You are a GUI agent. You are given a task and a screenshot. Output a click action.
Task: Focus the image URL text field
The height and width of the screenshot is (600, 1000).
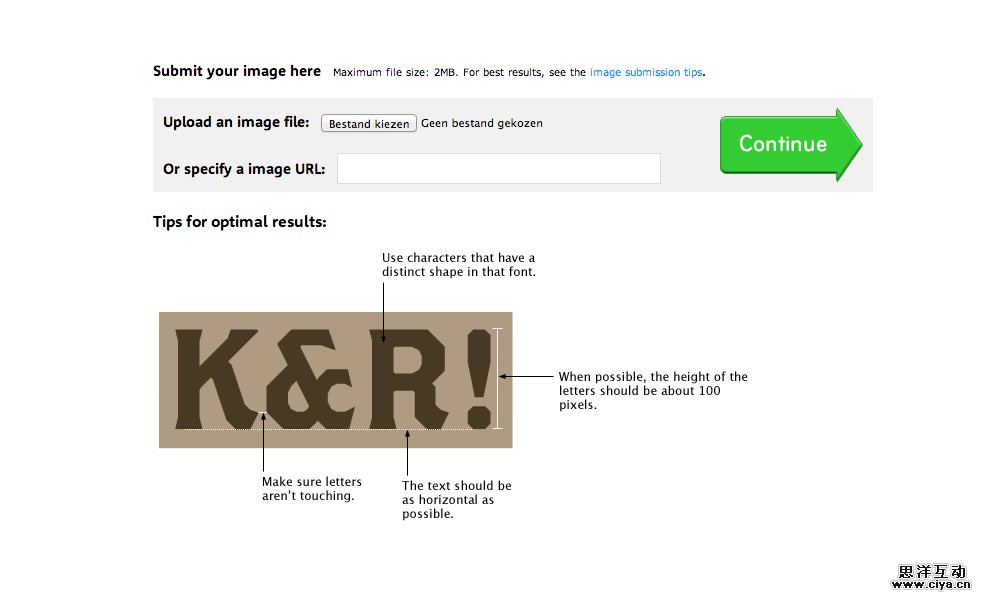click(498, 169)
